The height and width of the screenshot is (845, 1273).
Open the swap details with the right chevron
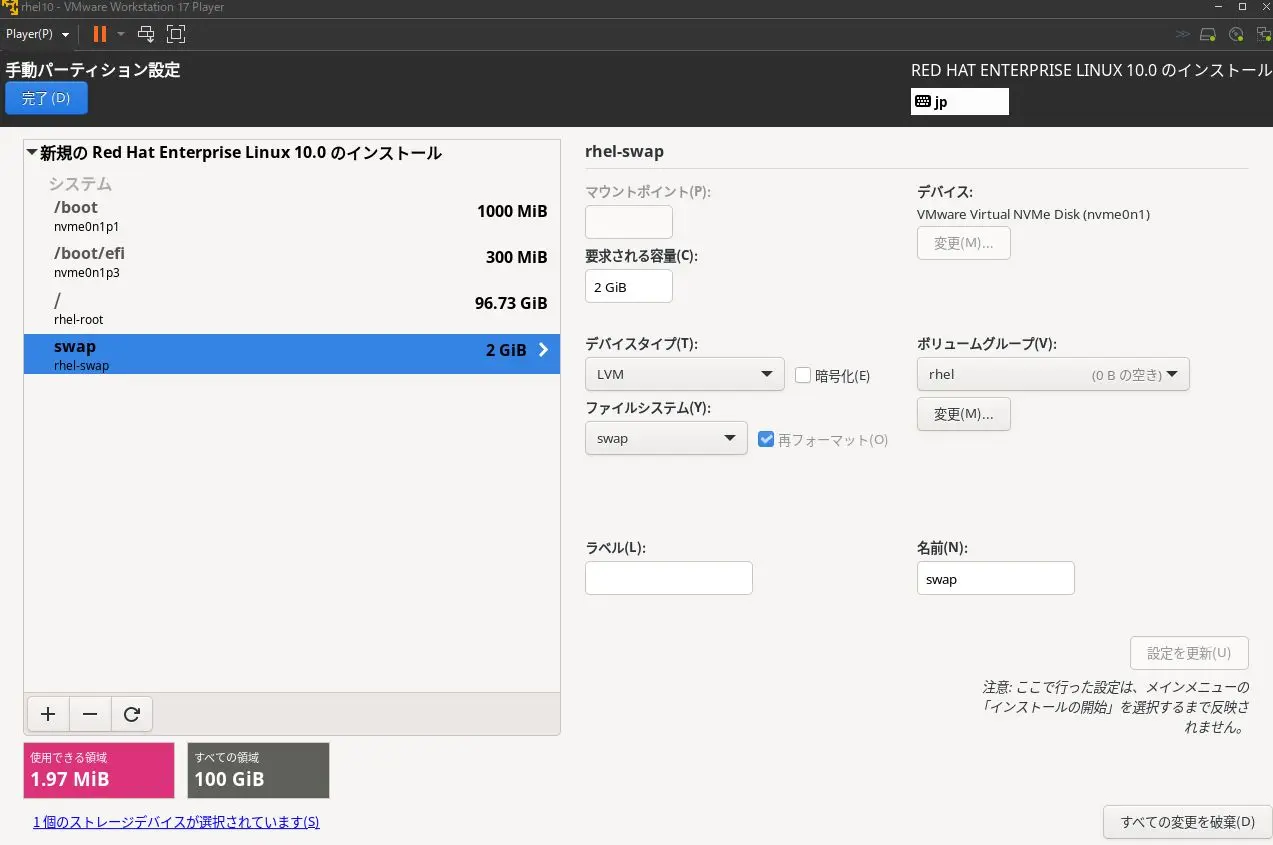point(543,350)
